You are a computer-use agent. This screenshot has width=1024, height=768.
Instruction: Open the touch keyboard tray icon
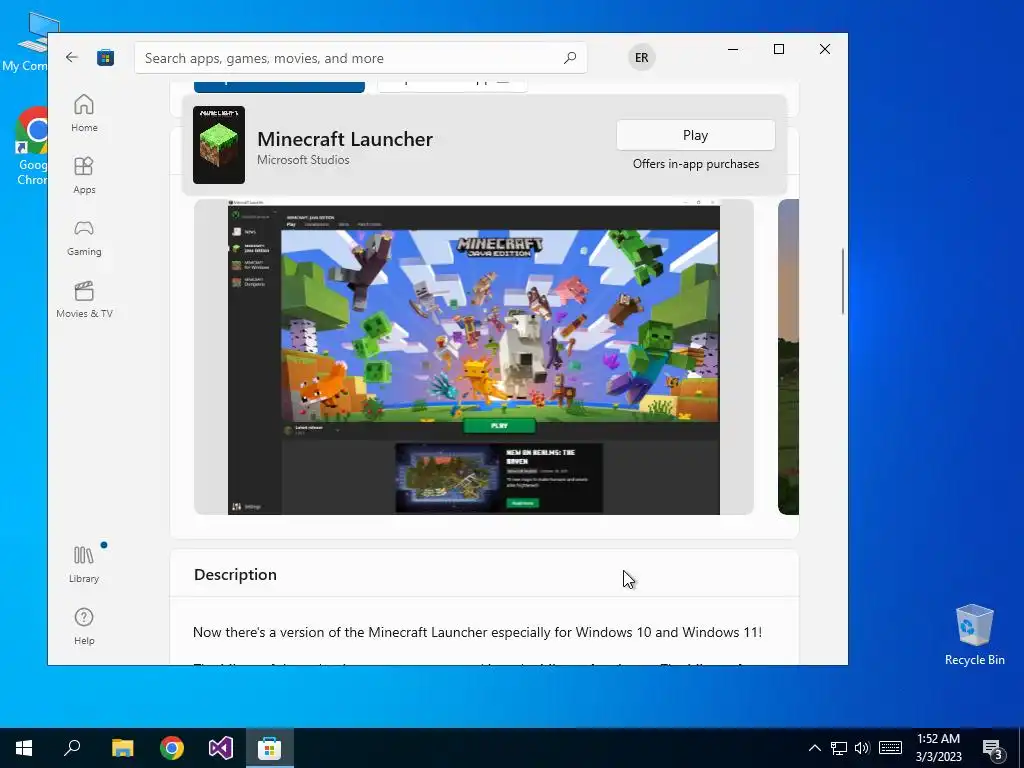point(890,748)
